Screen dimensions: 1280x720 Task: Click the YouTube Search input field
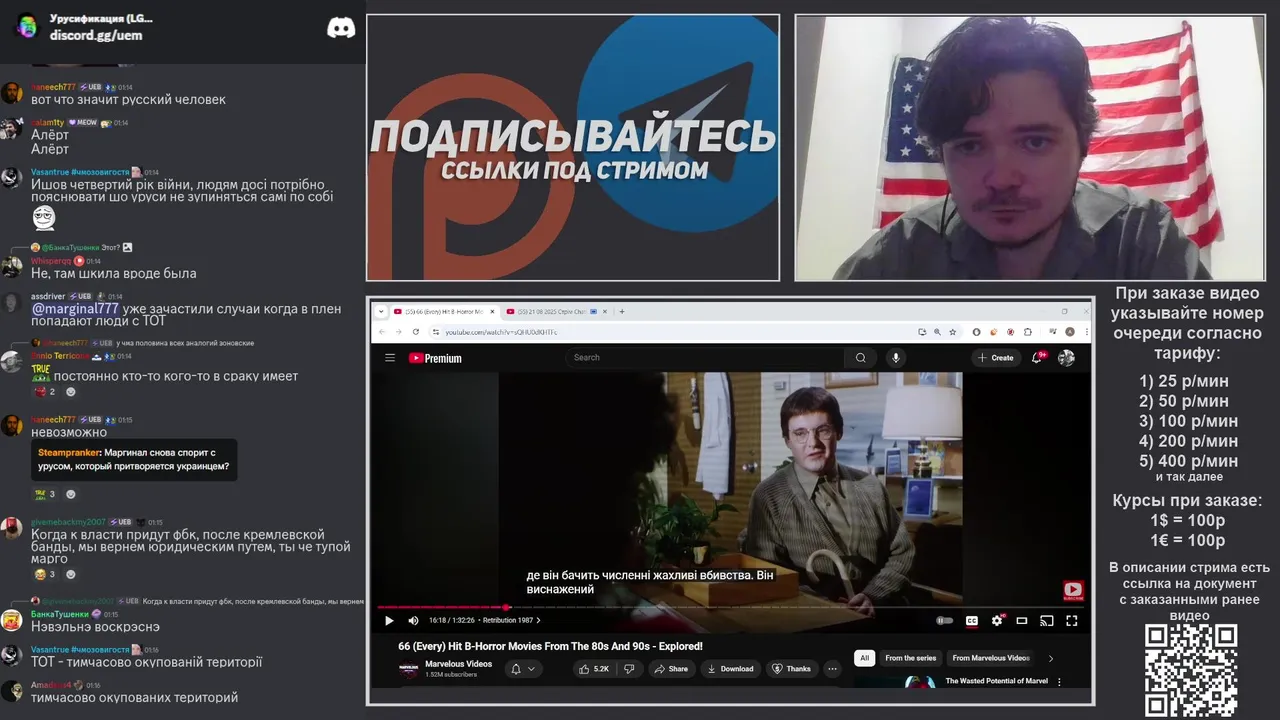705,358
